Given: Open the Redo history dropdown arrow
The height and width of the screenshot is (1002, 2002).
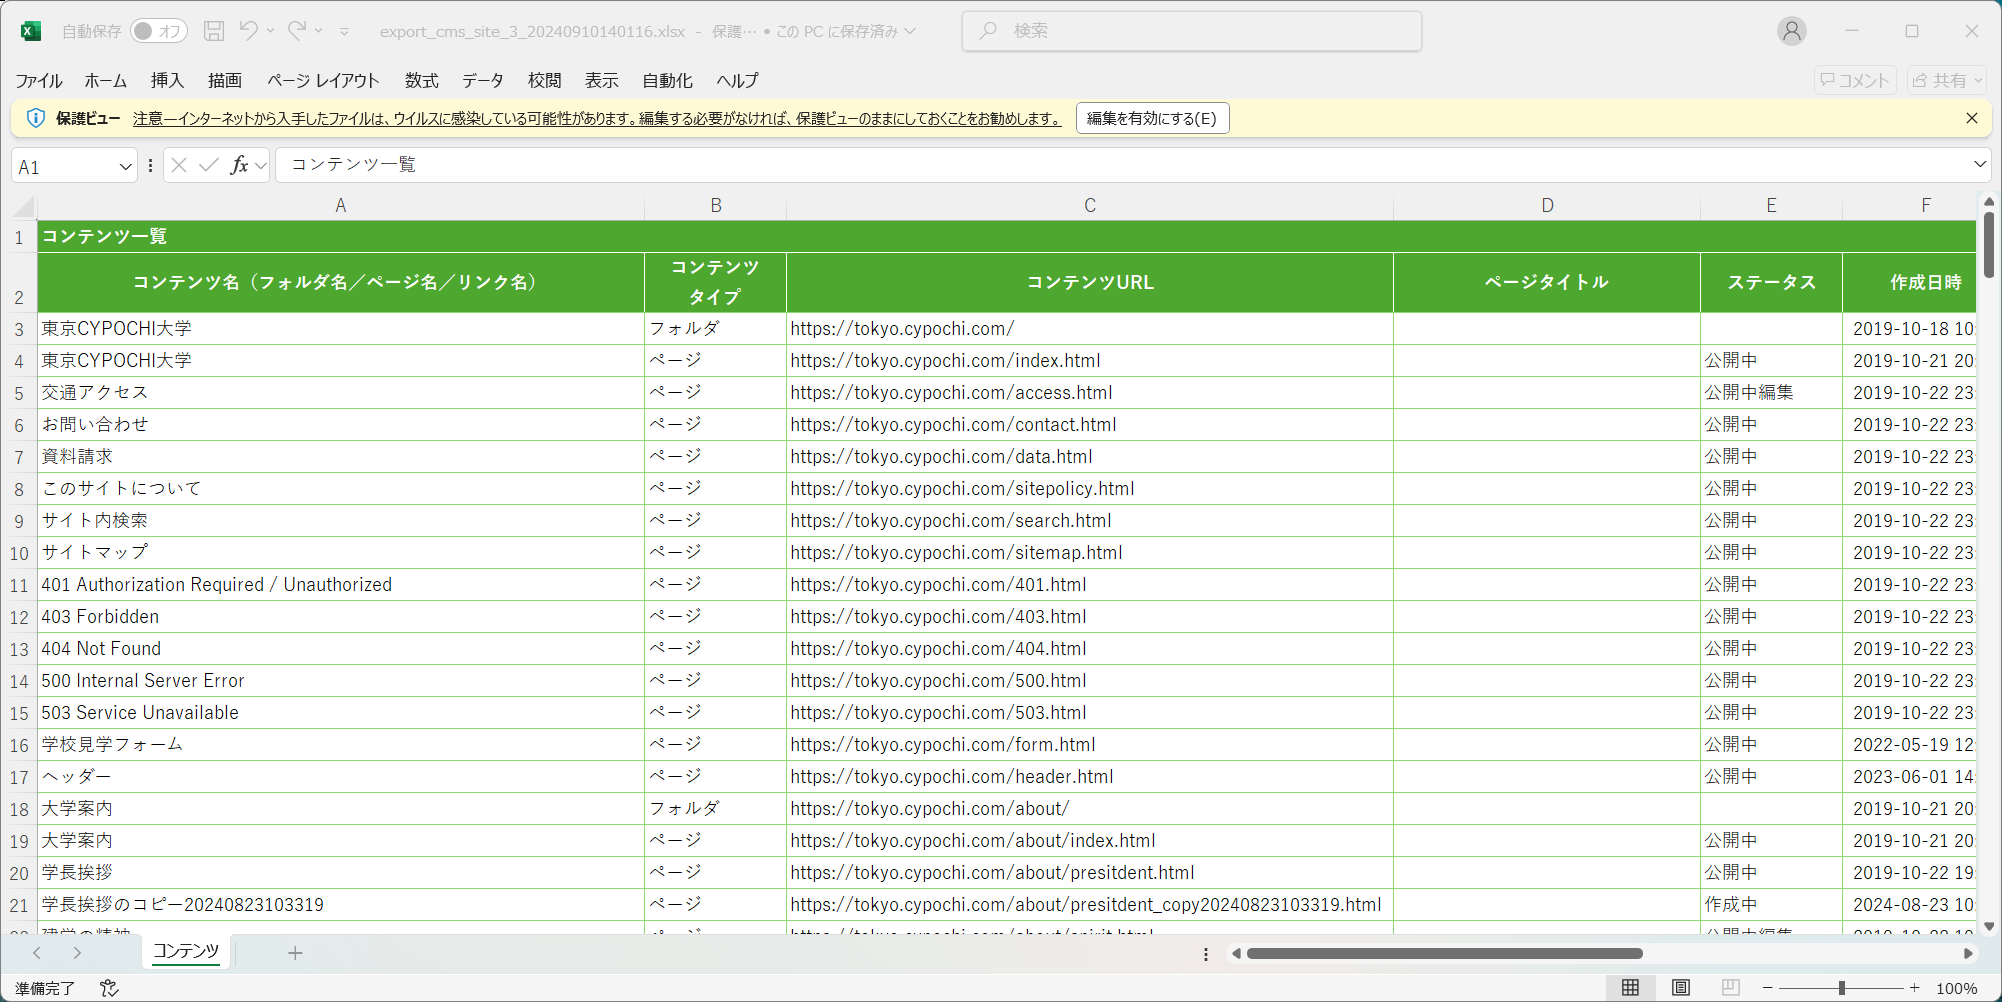Looking at the screenshot, I should [x=319, y=31].
